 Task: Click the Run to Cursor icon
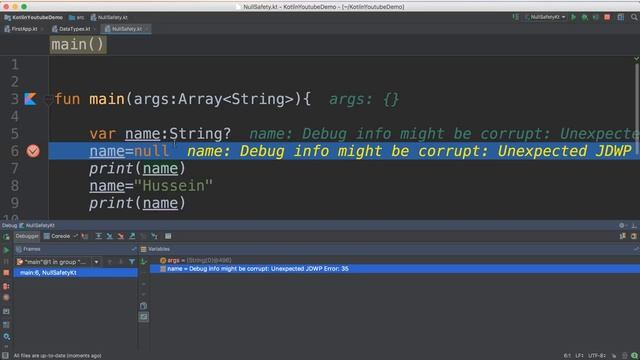(154, 236)
